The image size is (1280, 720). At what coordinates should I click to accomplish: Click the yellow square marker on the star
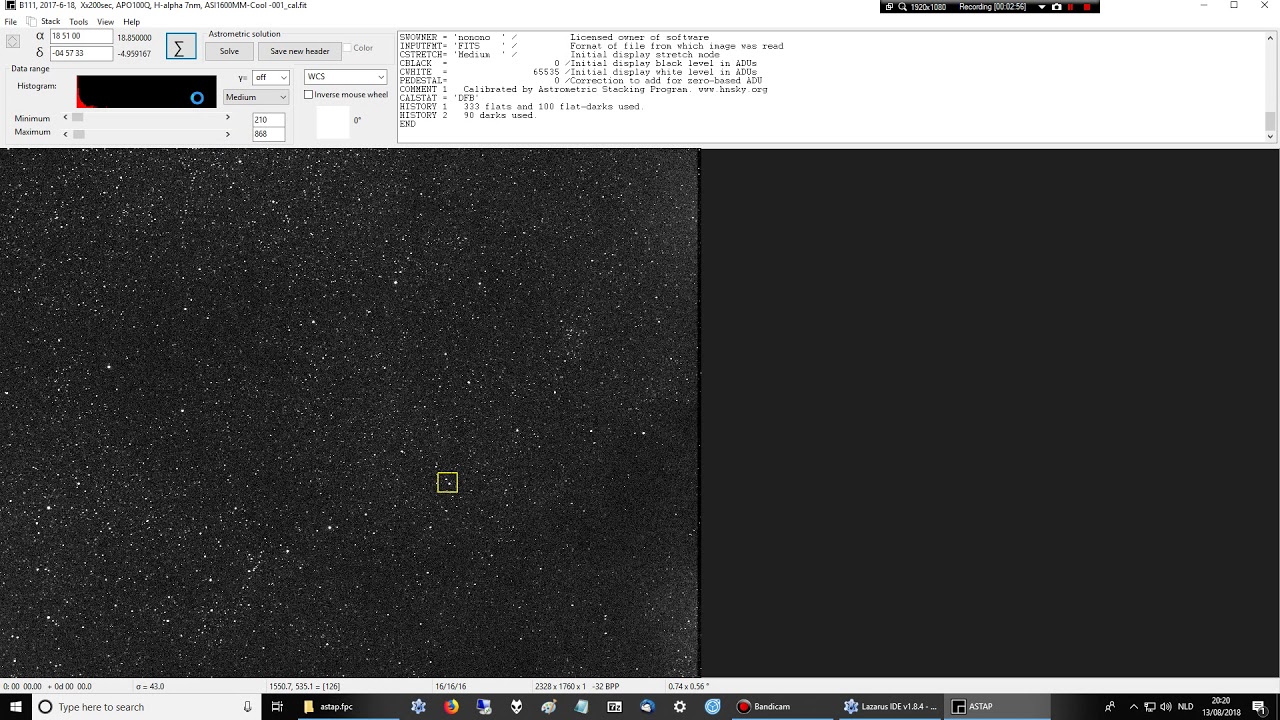coord(447,483)
